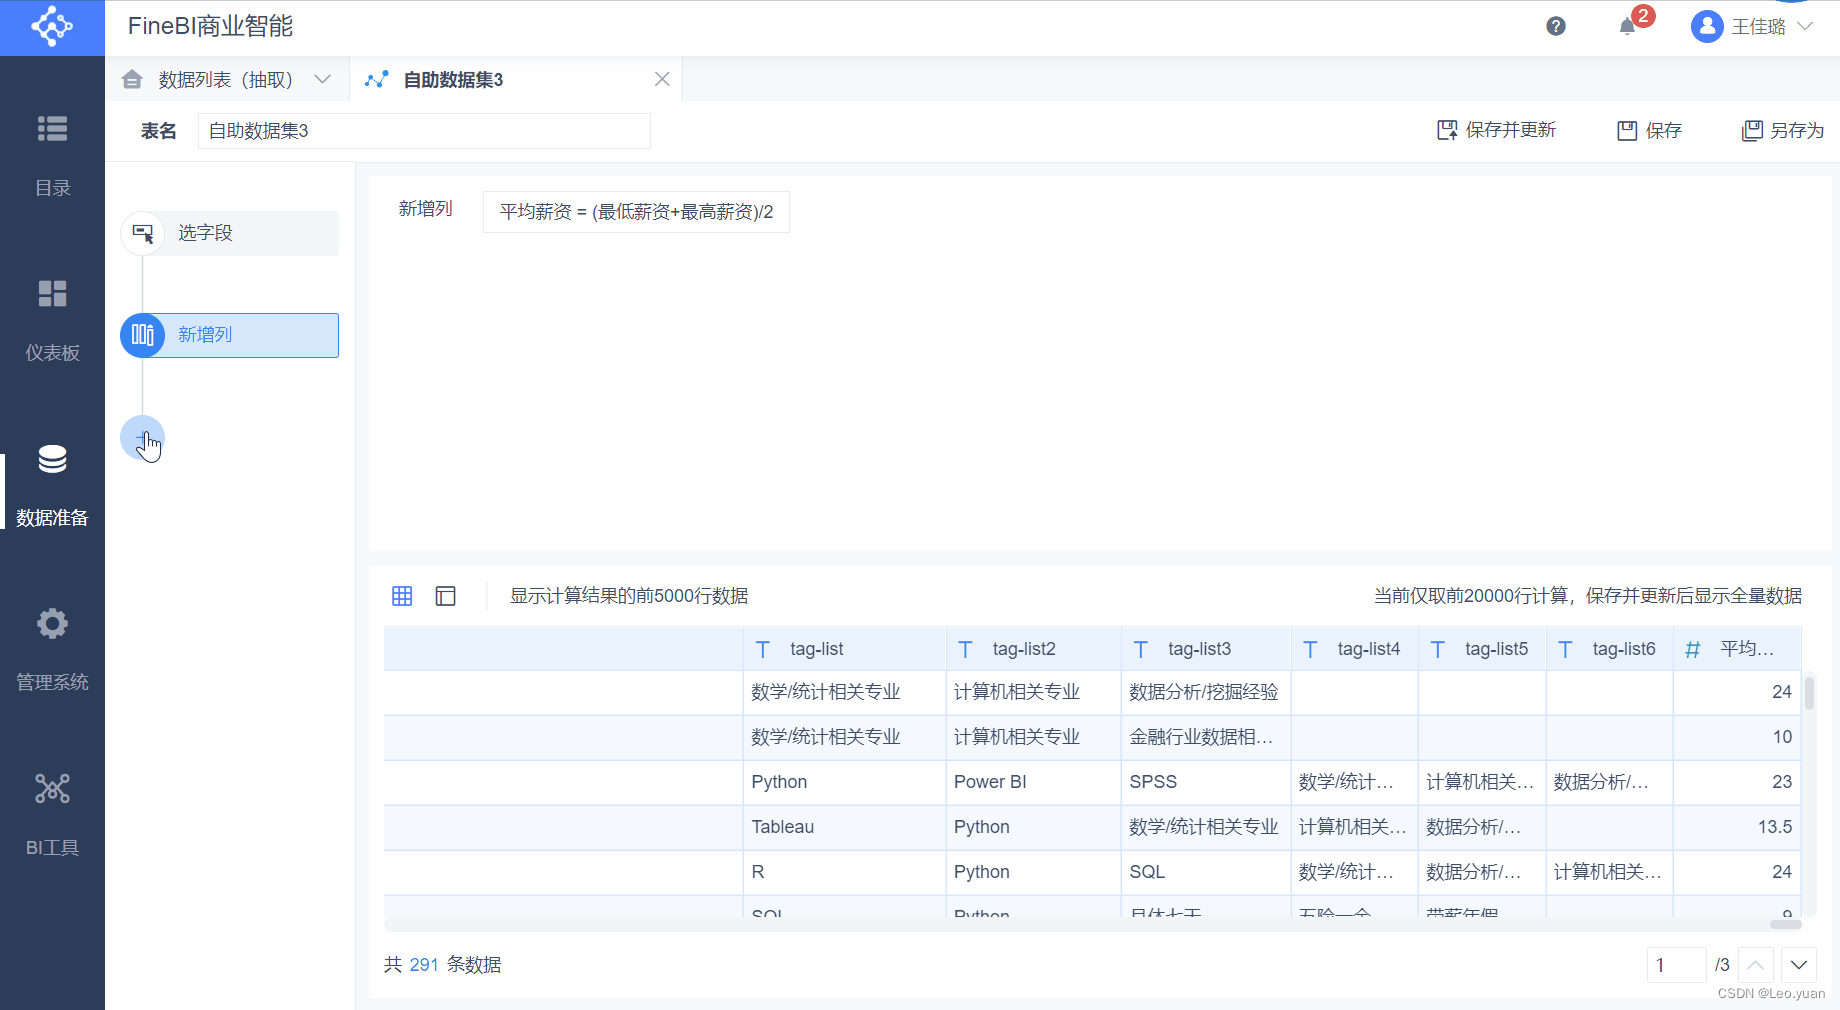
Task: Click the page number input field
Action: pos(1676,965)
